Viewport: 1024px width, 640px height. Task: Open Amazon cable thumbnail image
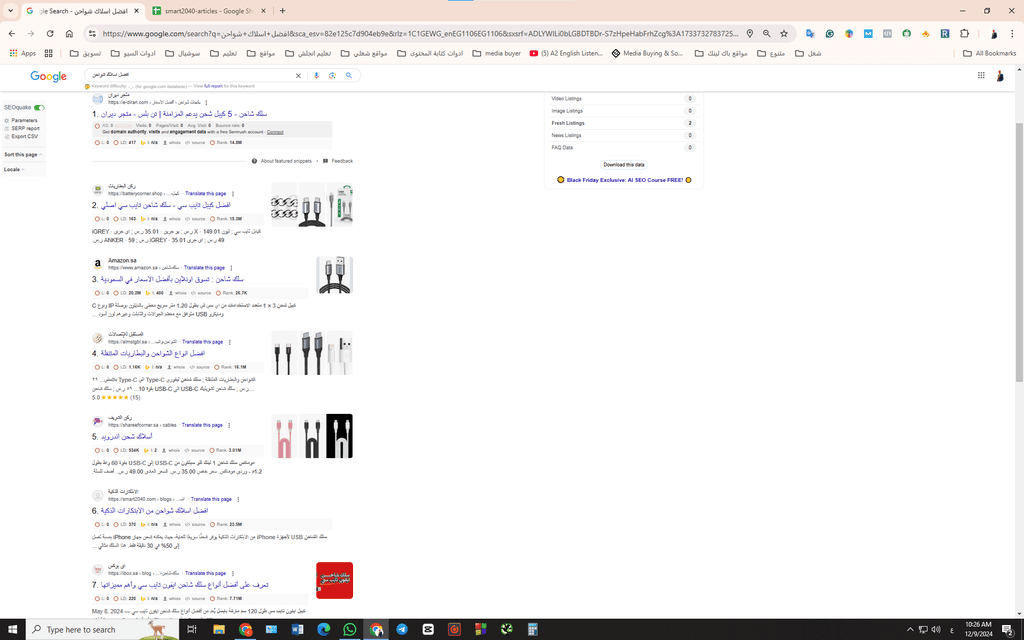pos(334,275)
